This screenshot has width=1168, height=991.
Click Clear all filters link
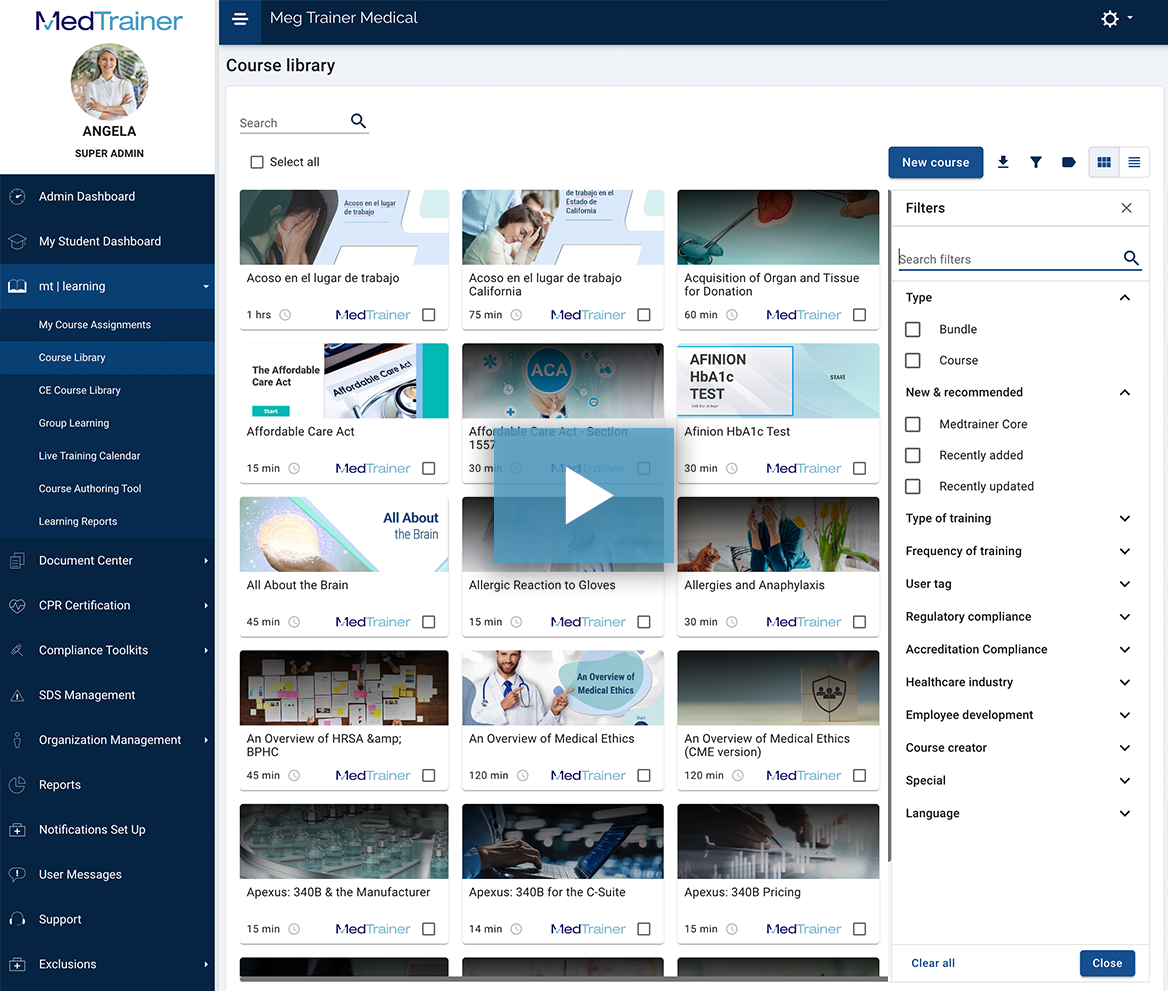[x=933, y=963]
